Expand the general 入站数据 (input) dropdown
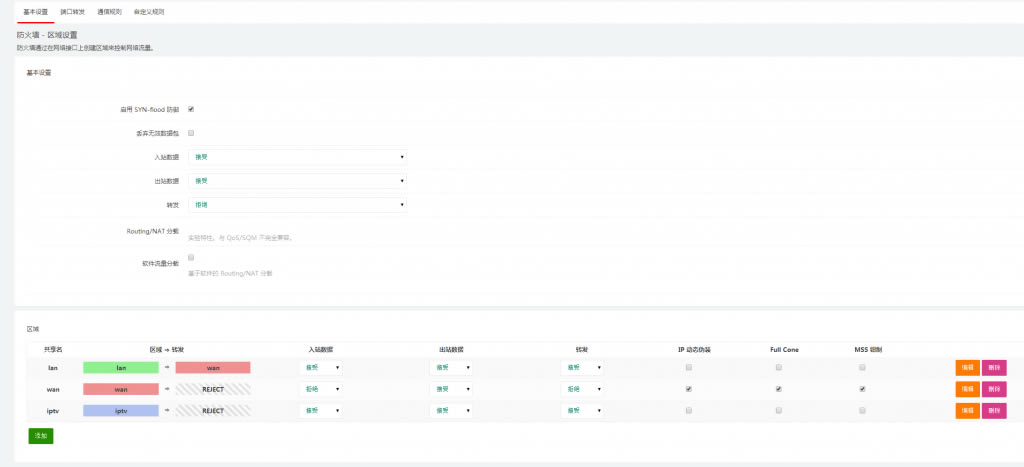Screen dimensions: 1024x467 click(x=298, y=157)
